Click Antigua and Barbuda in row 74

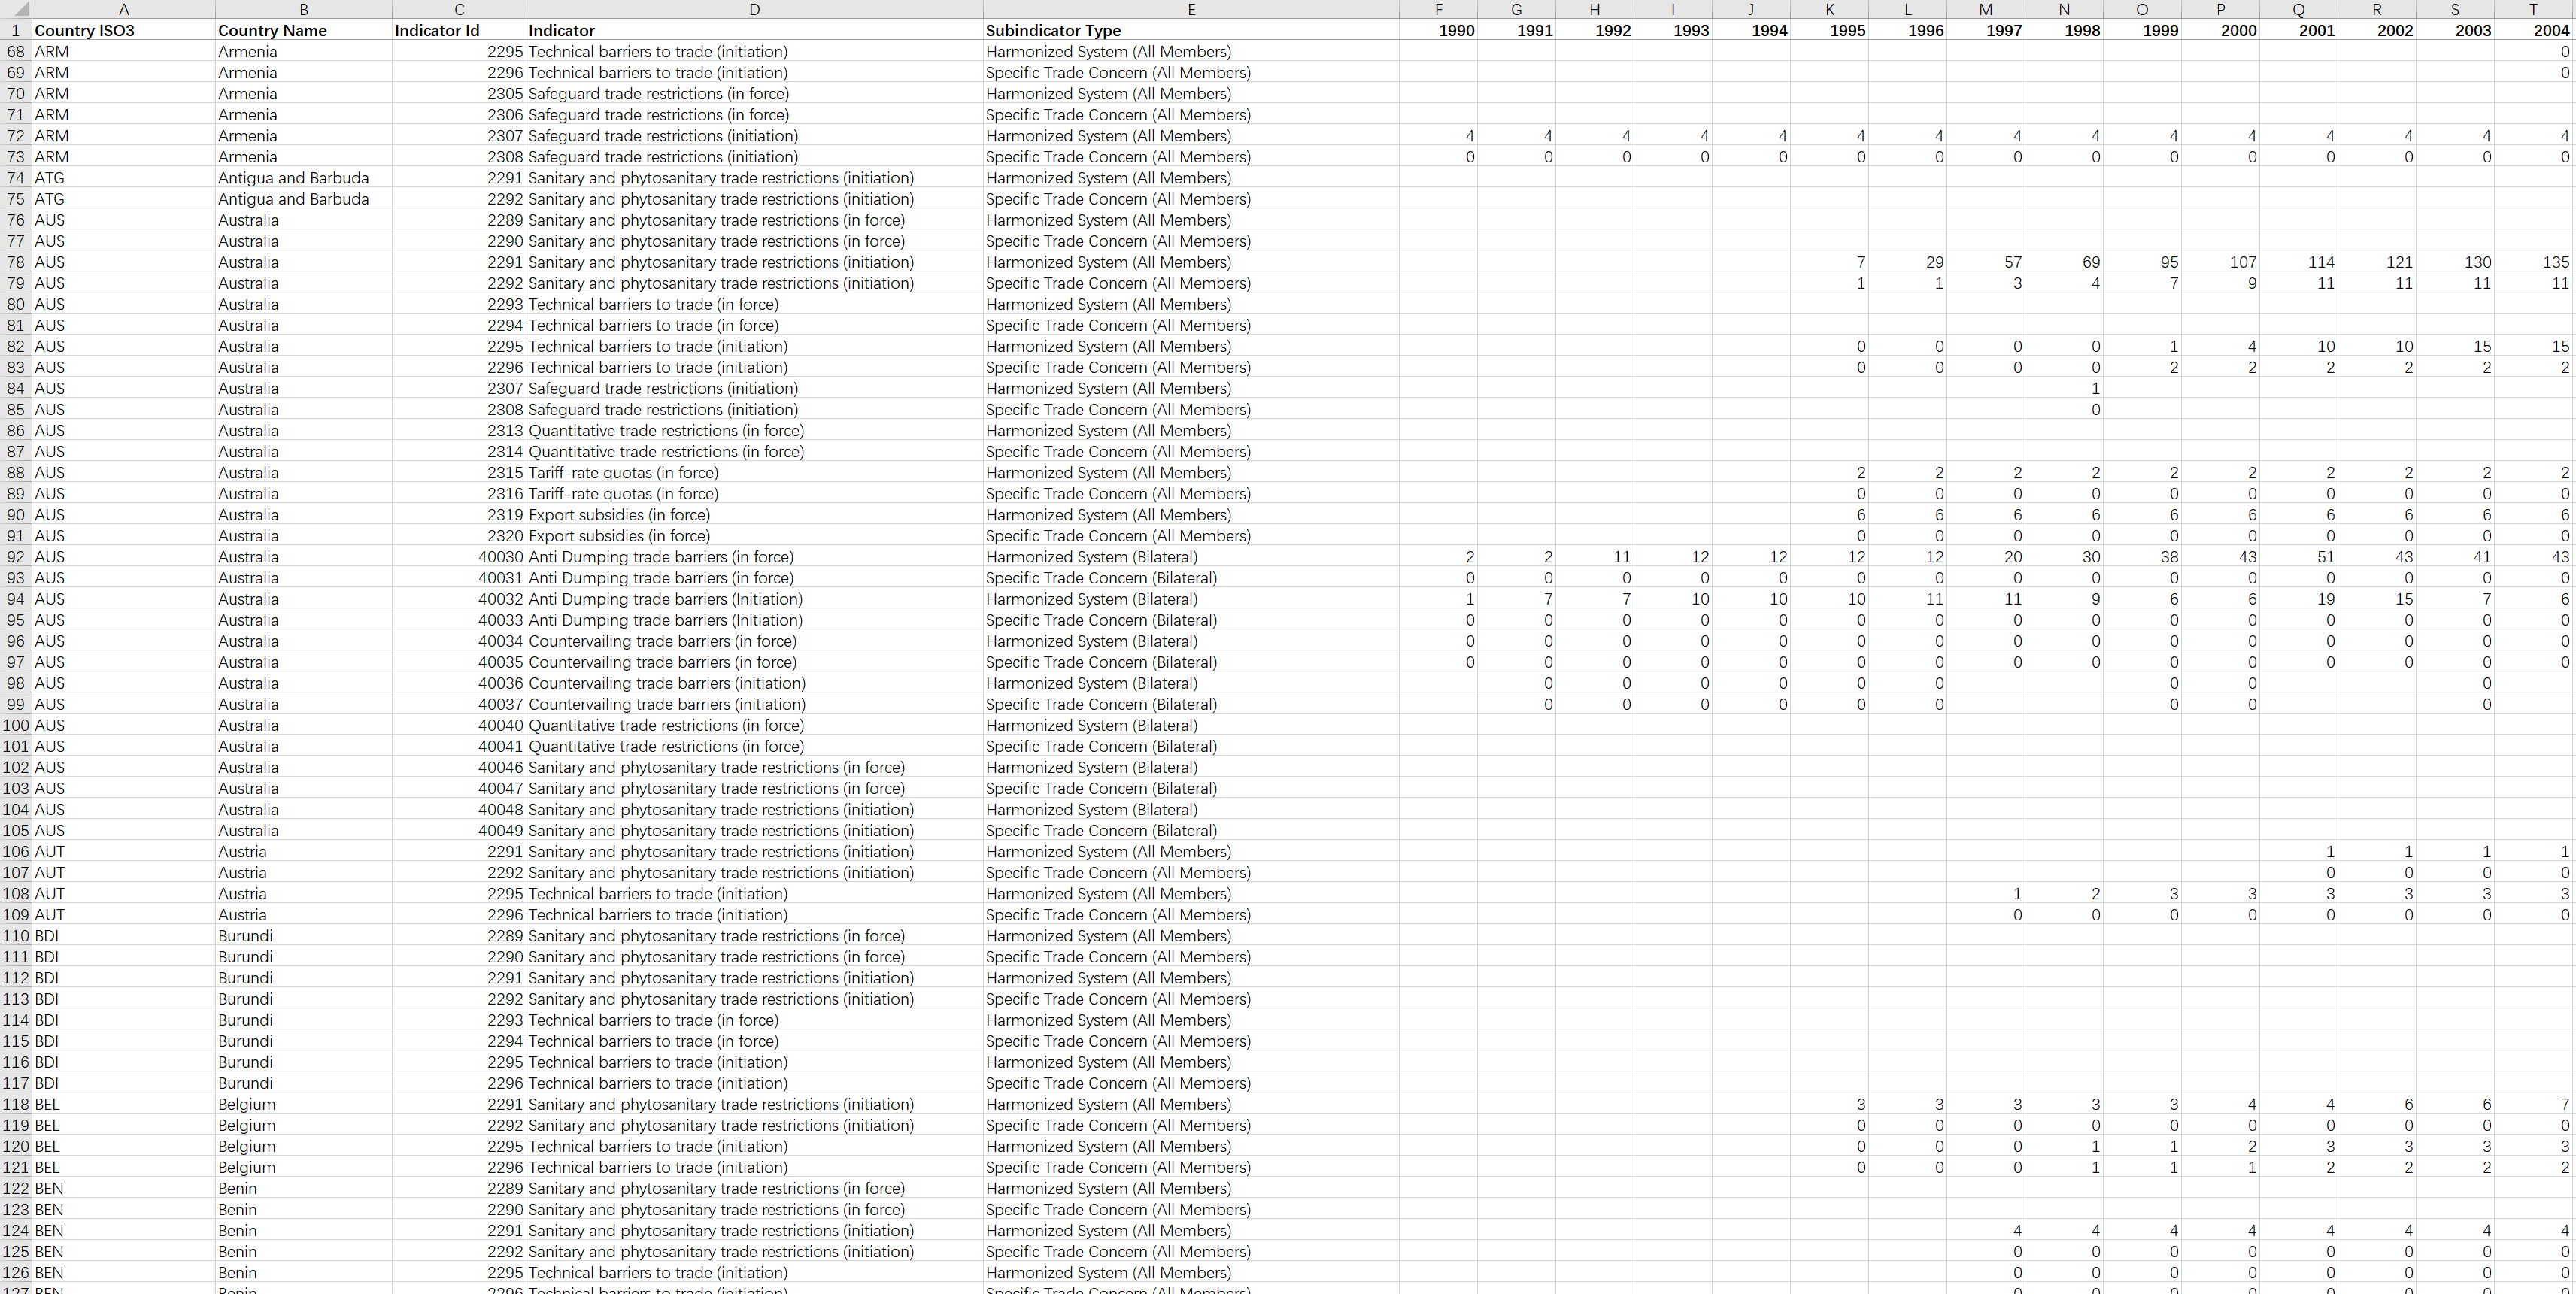293,178
